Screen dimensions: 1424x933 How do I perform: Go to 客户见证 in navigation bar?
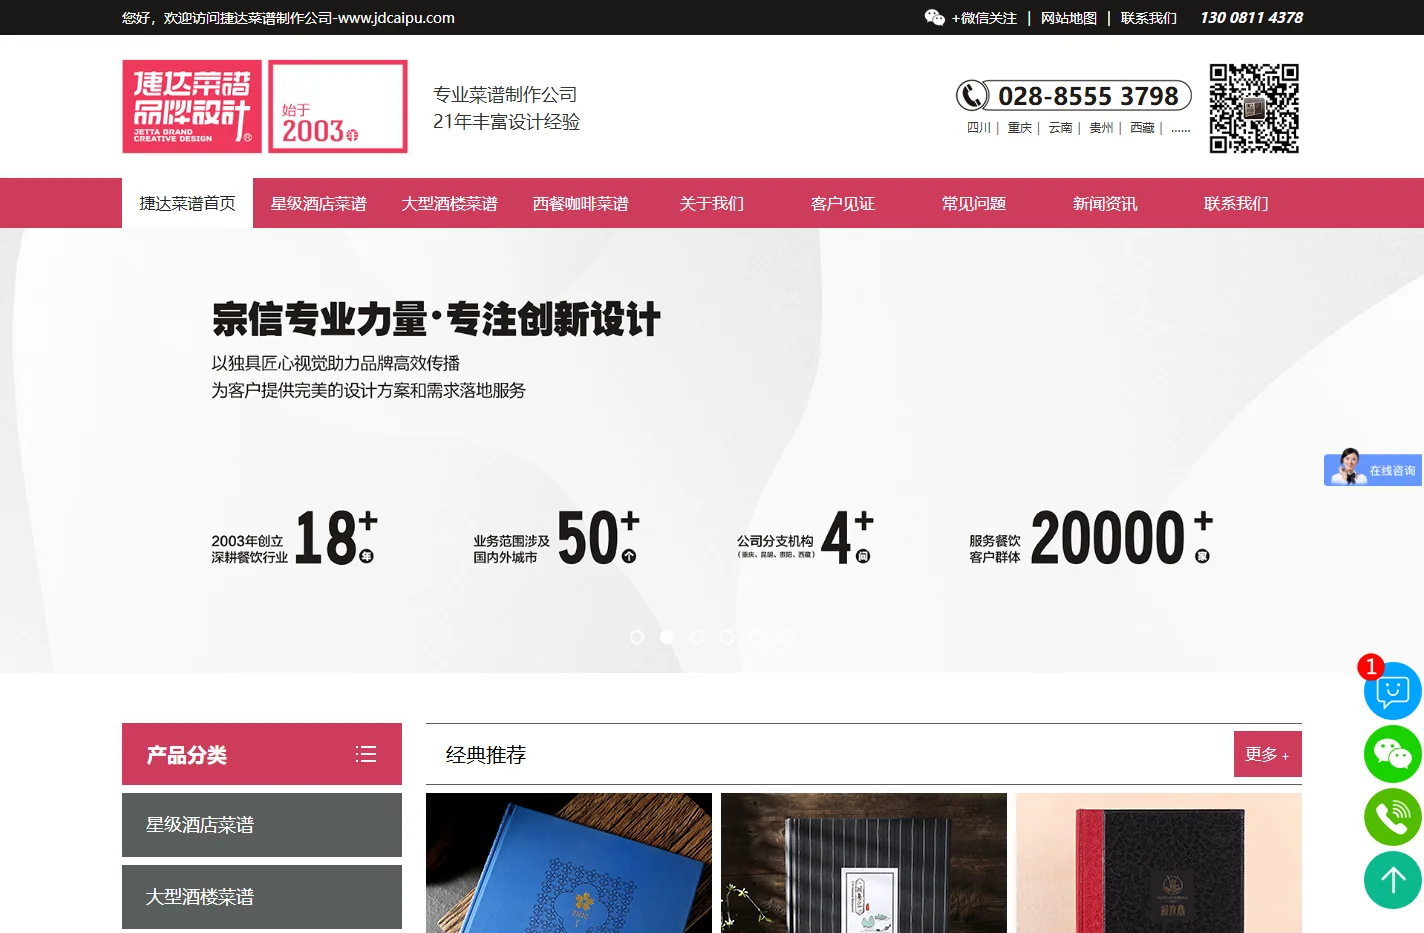pyautogui.click(x=842, y=203)
